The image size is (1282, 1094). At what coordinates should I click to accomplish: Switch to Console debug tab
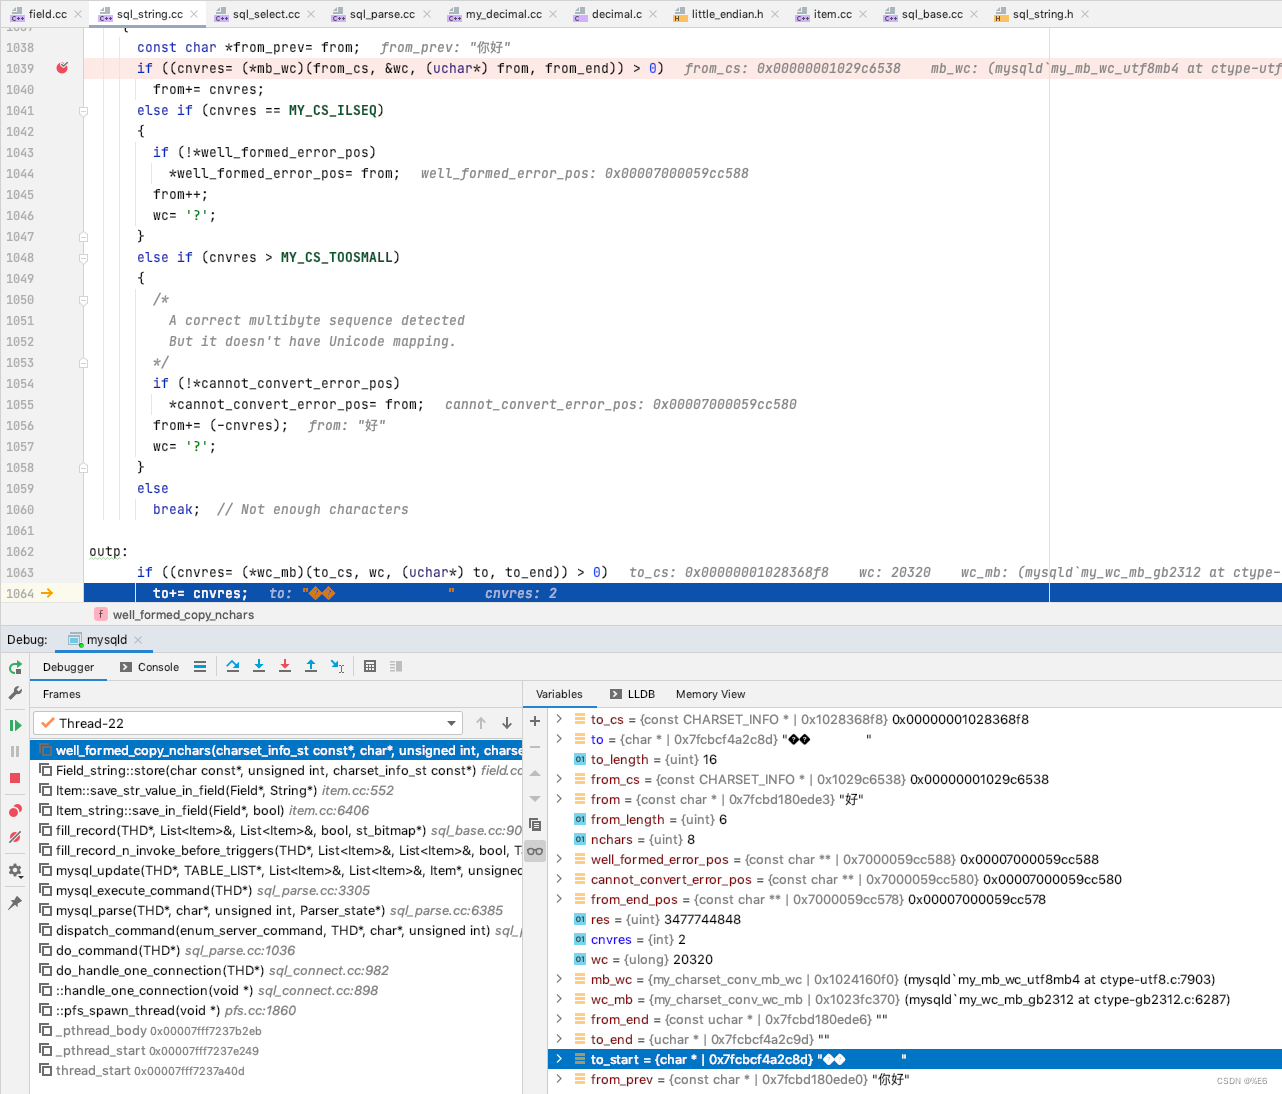click(149, 667)
